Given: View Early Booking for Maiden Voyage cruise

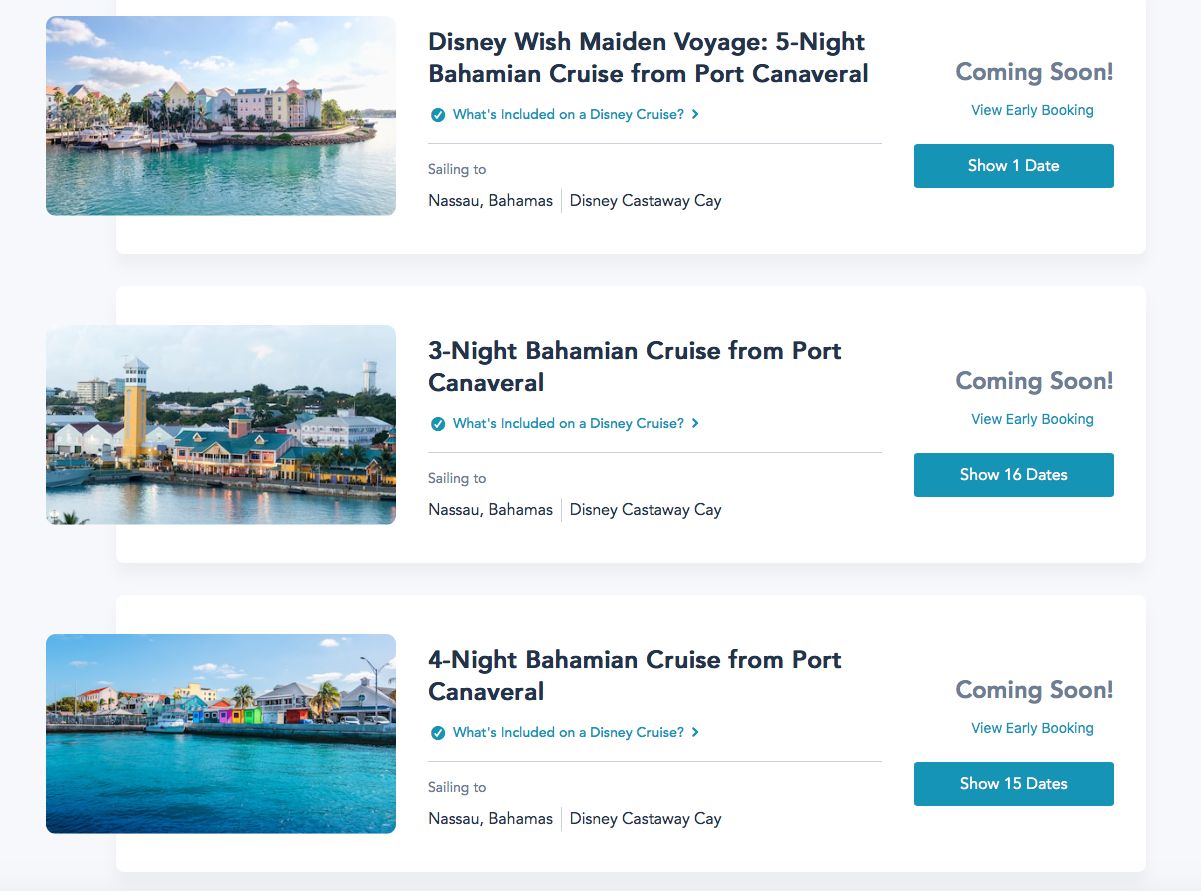Looking at the screenshot, I should click(1032, 110).
